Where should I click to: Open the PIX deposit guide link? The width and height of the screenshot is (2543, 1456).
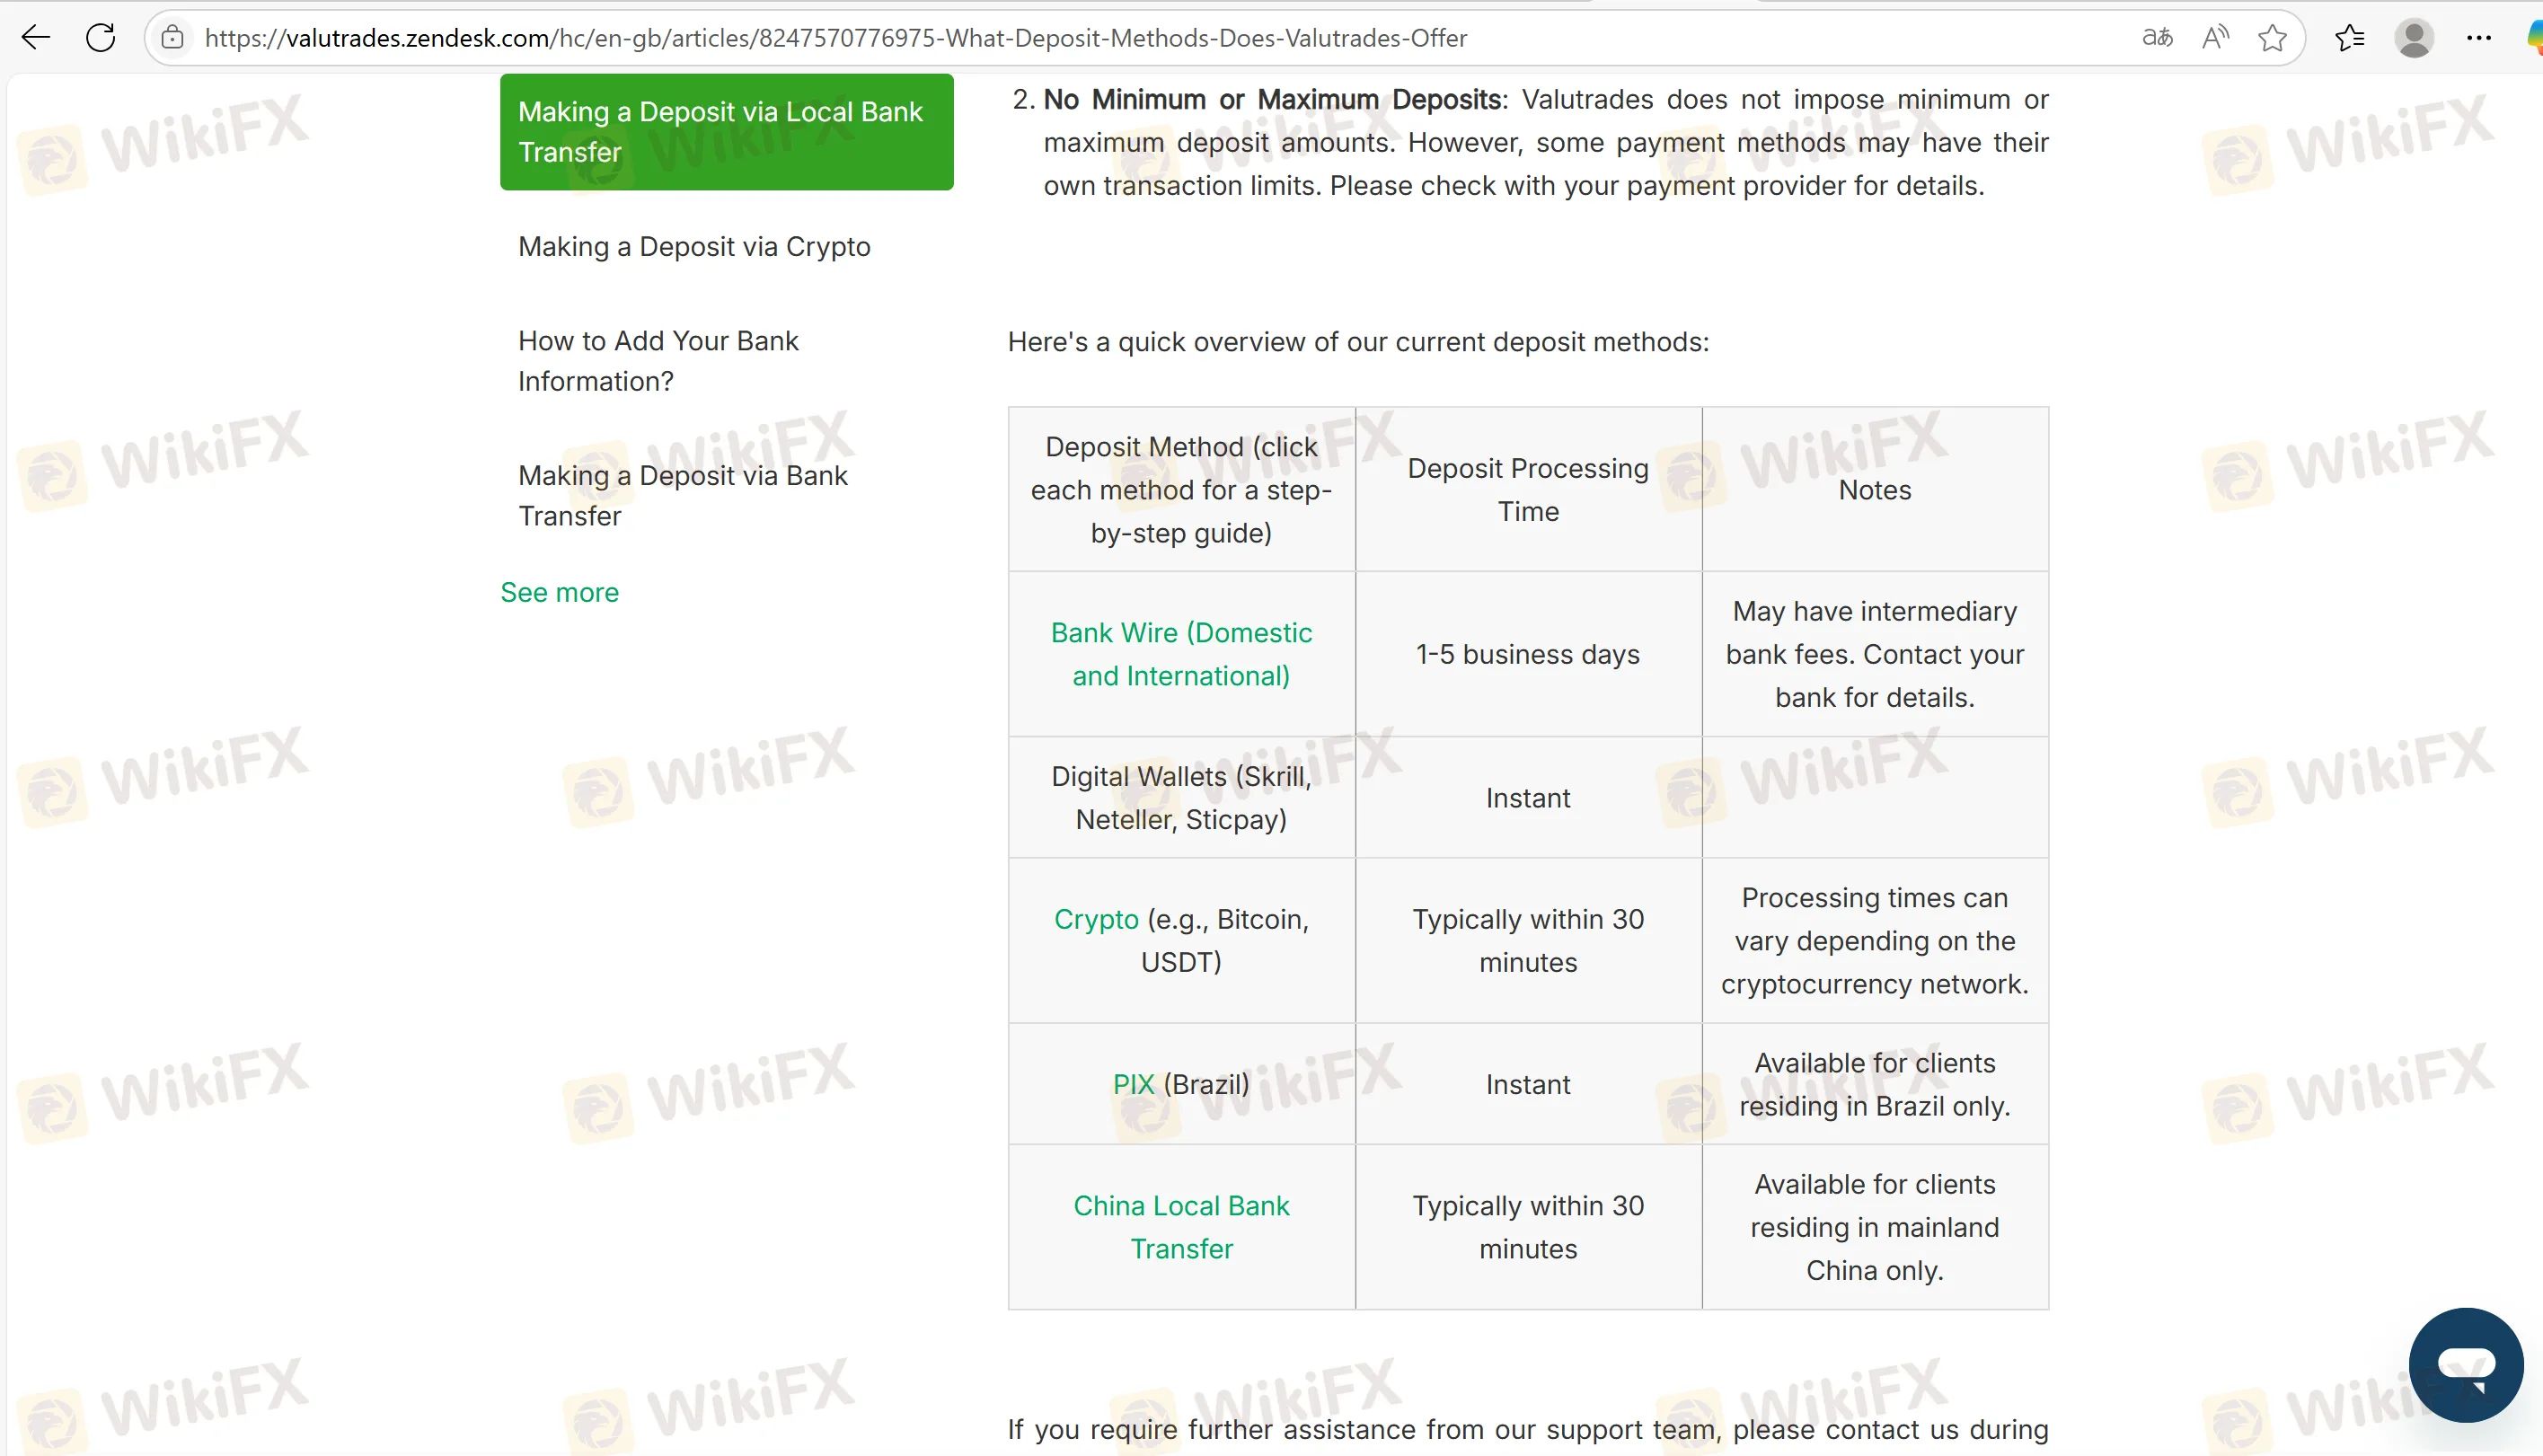[x=1133, y=1084]
